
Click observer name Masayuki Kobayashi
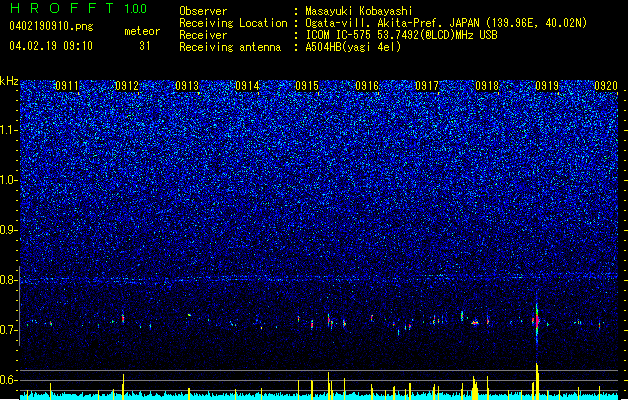[x=359, y=11]
